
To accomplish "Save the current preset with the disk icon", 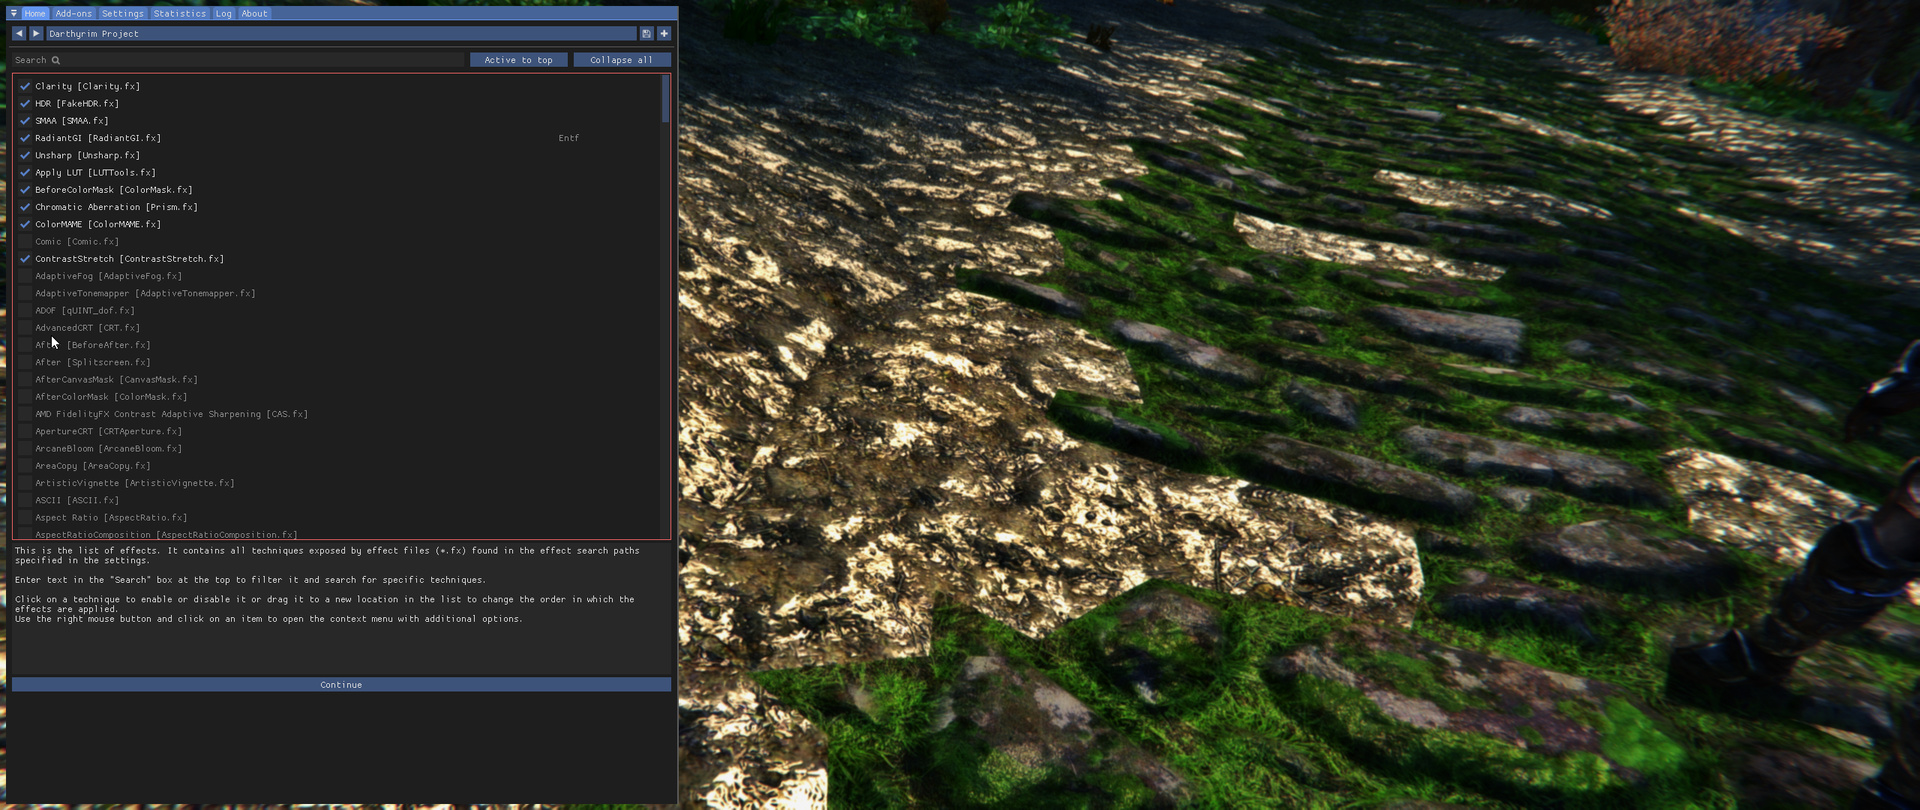I will [x=646, y=33].
